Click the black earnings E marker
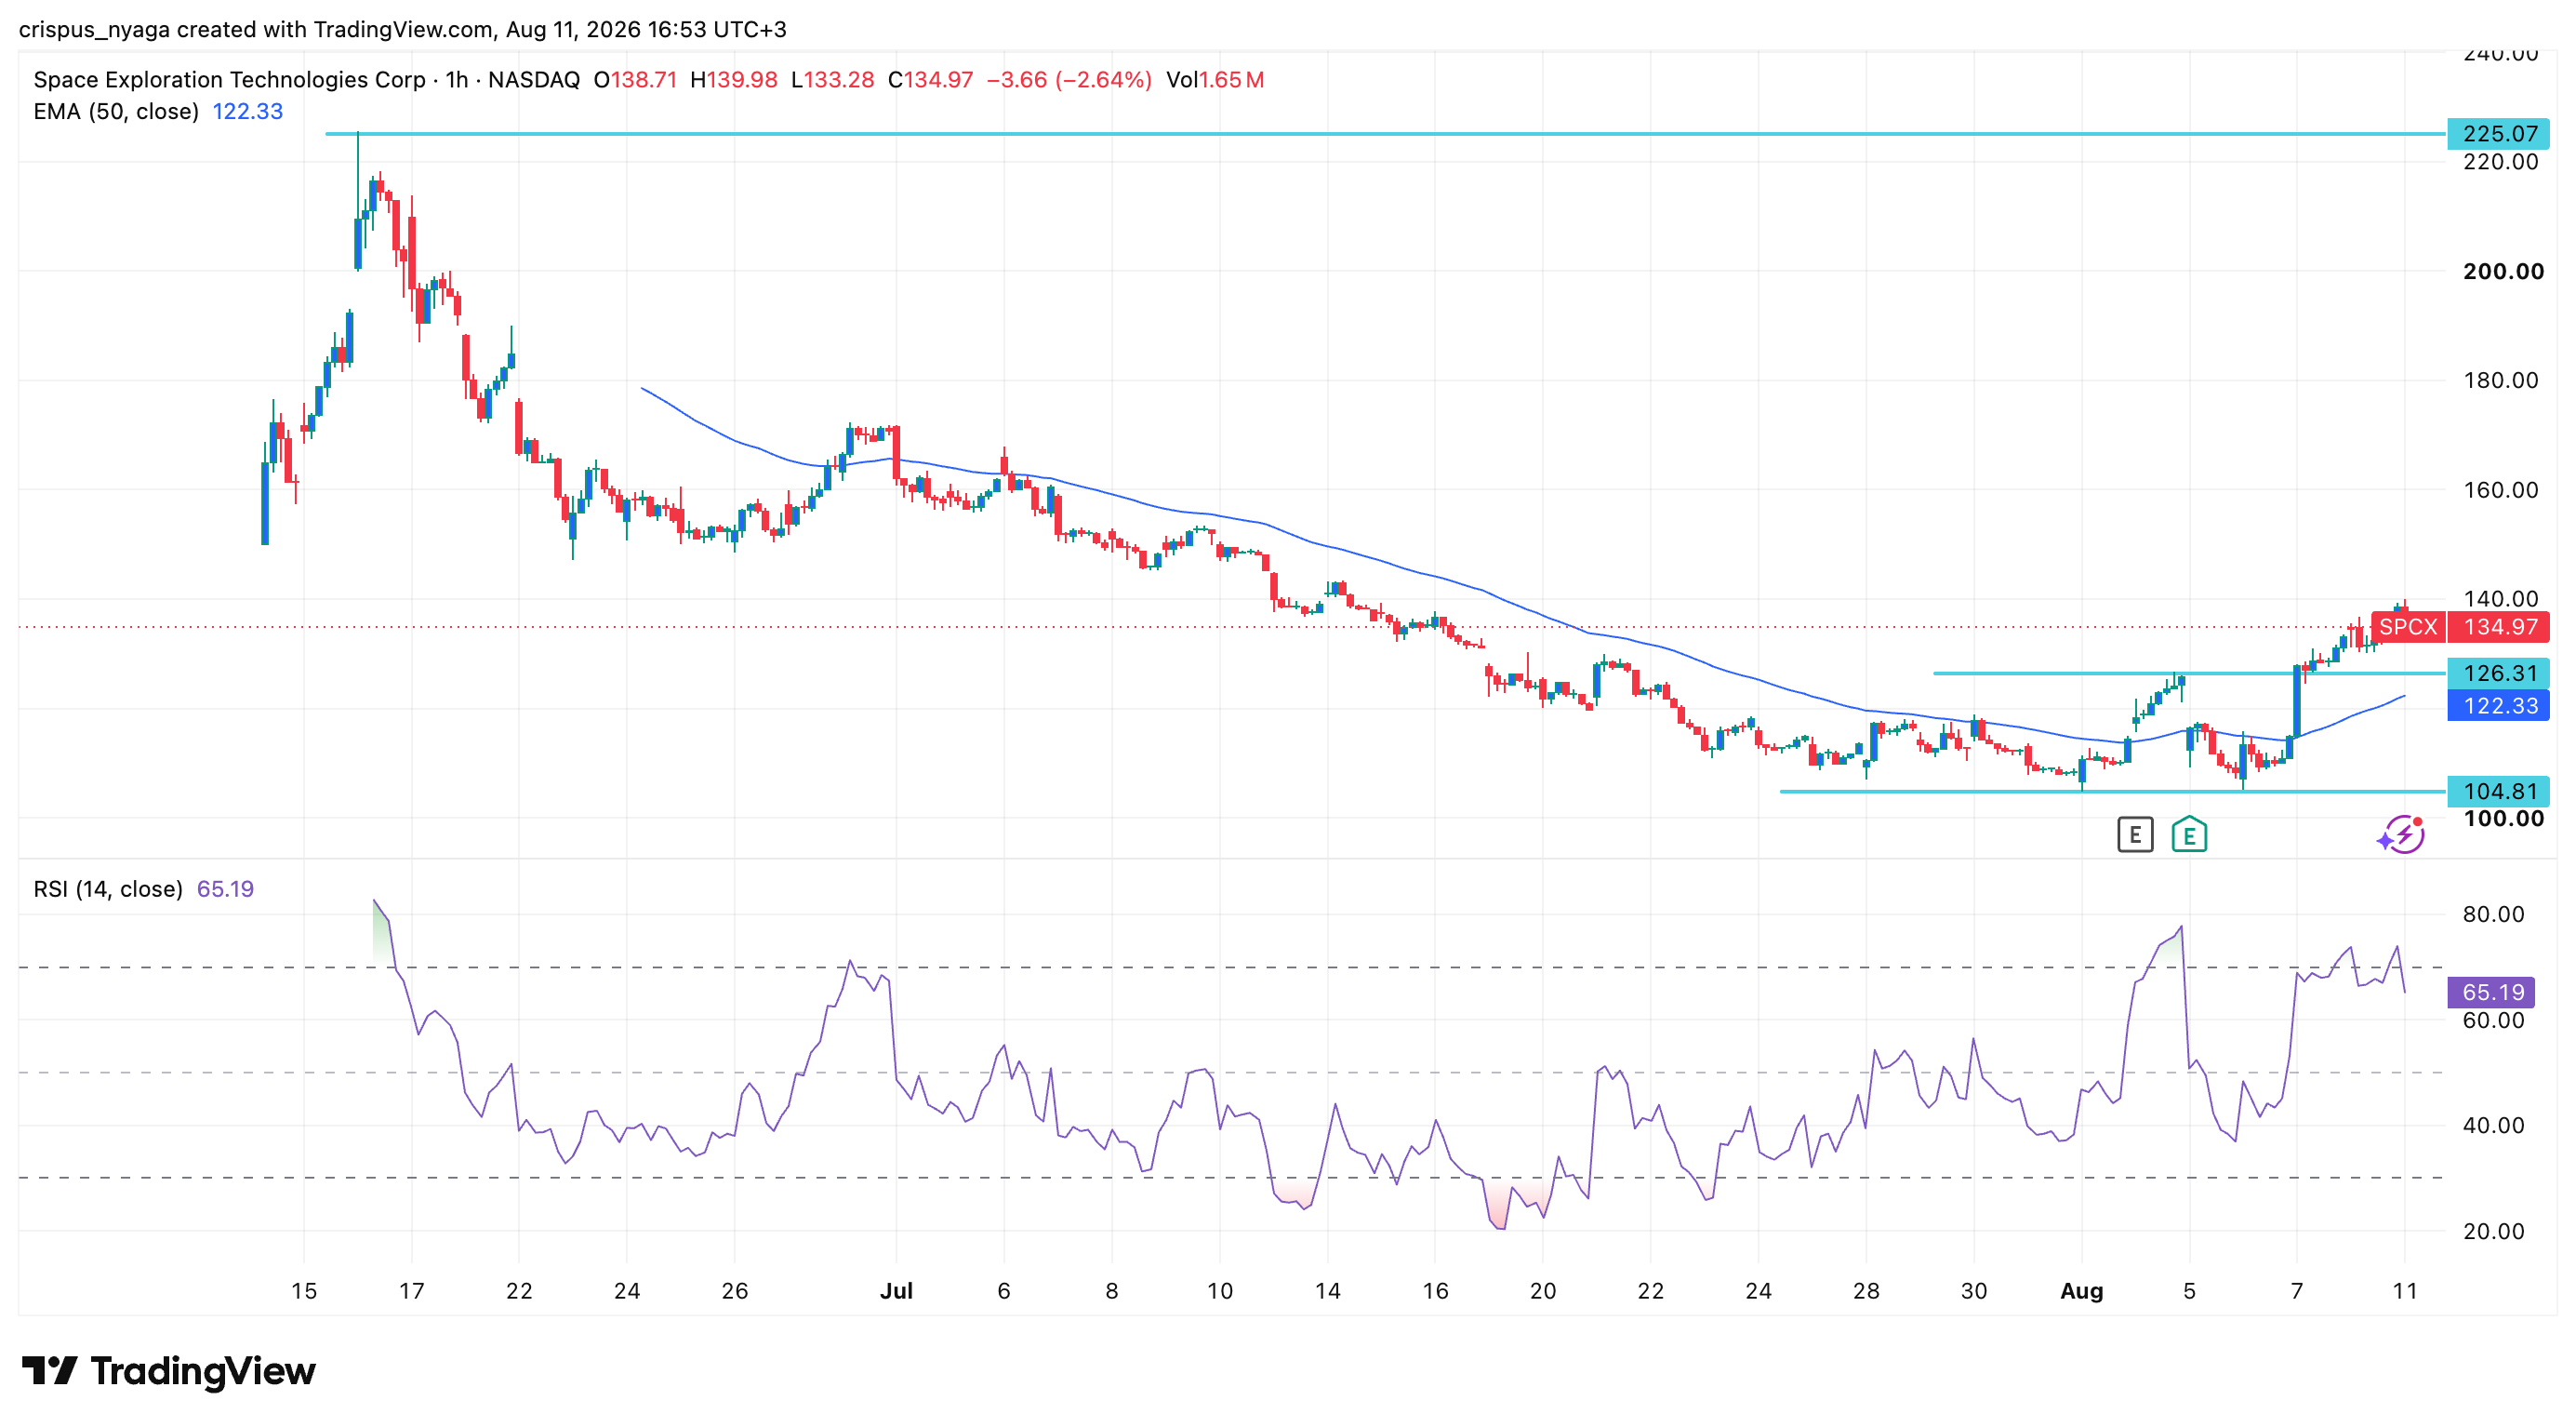The height and width of the screenshot is (1427, 2576). (x=2135, y=834)
